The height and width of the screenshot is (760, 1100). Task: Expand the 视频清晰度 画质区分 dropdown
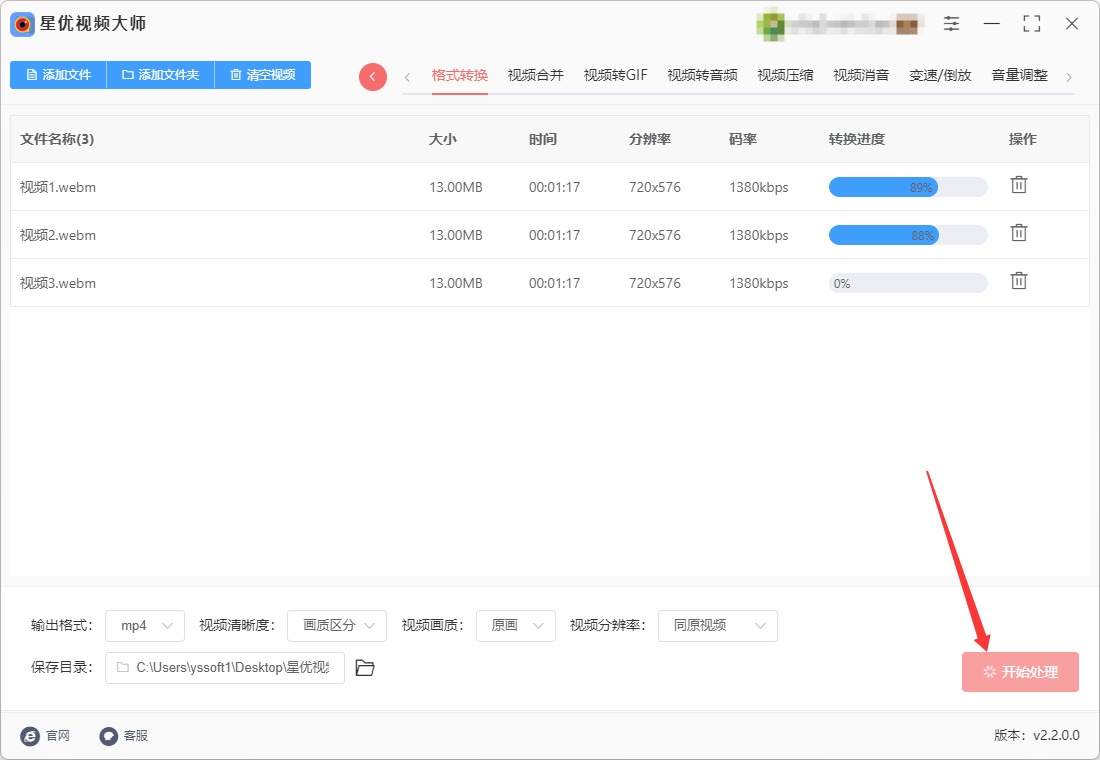[337, 626]
